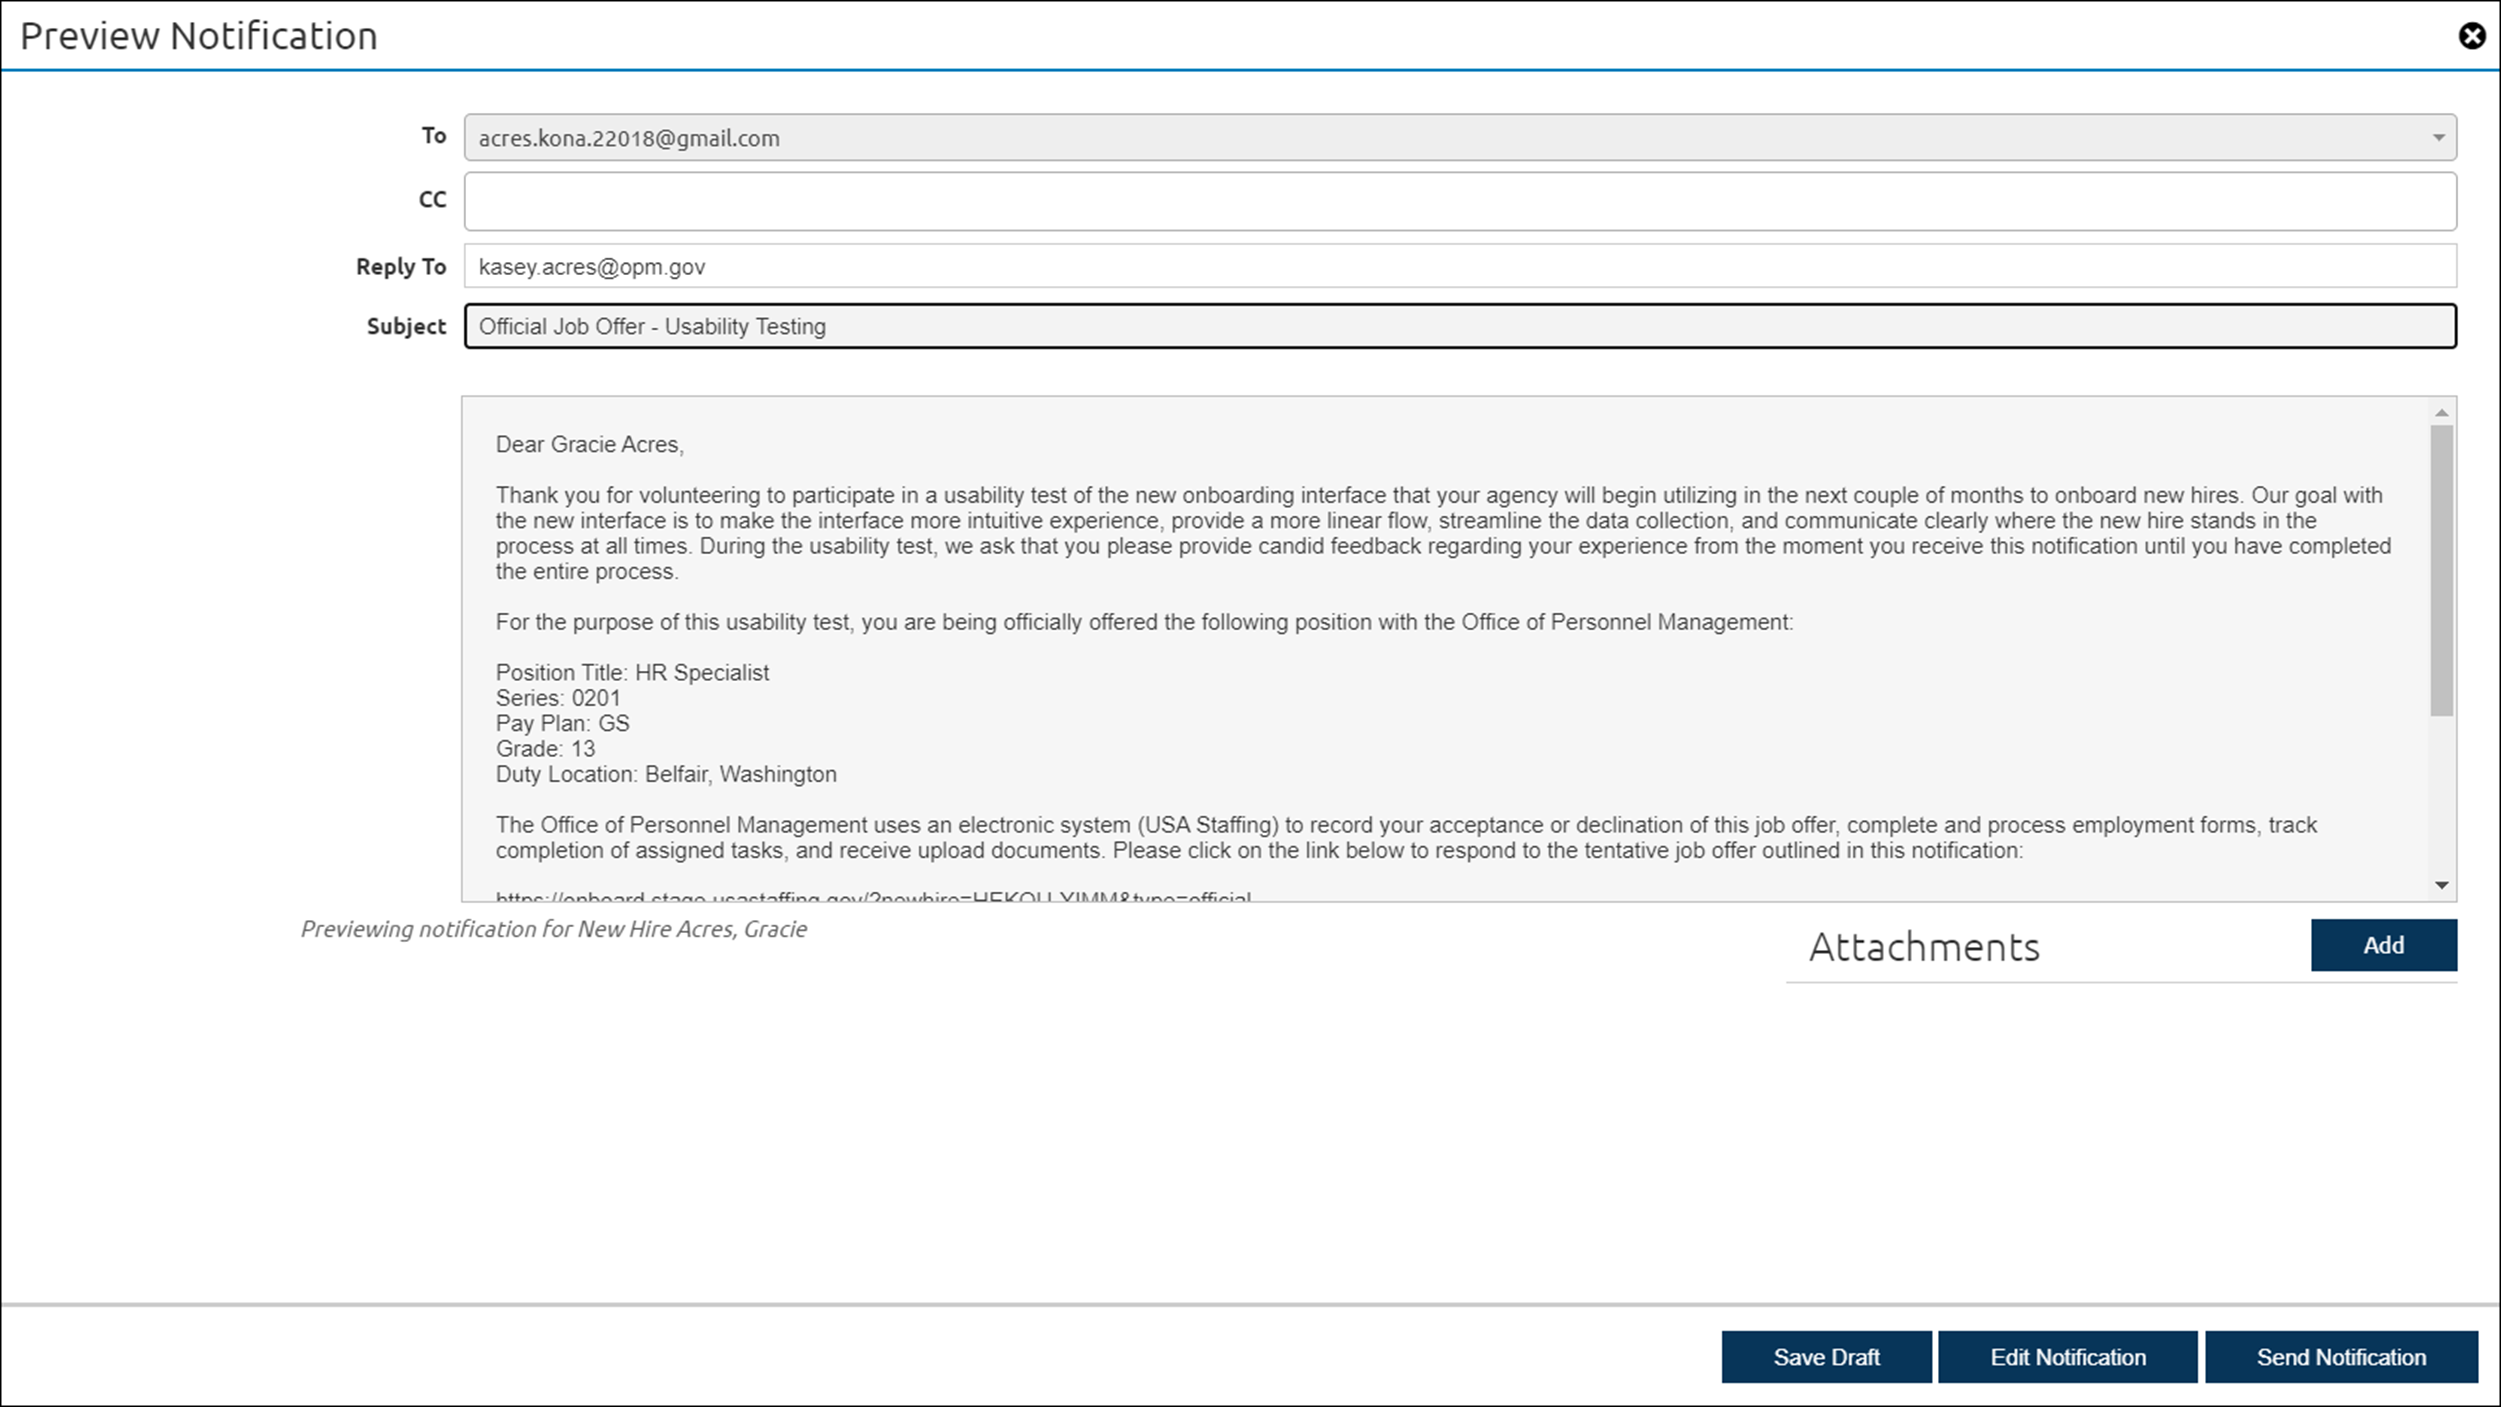Add an attachment to the notification

pos(2383,945)
